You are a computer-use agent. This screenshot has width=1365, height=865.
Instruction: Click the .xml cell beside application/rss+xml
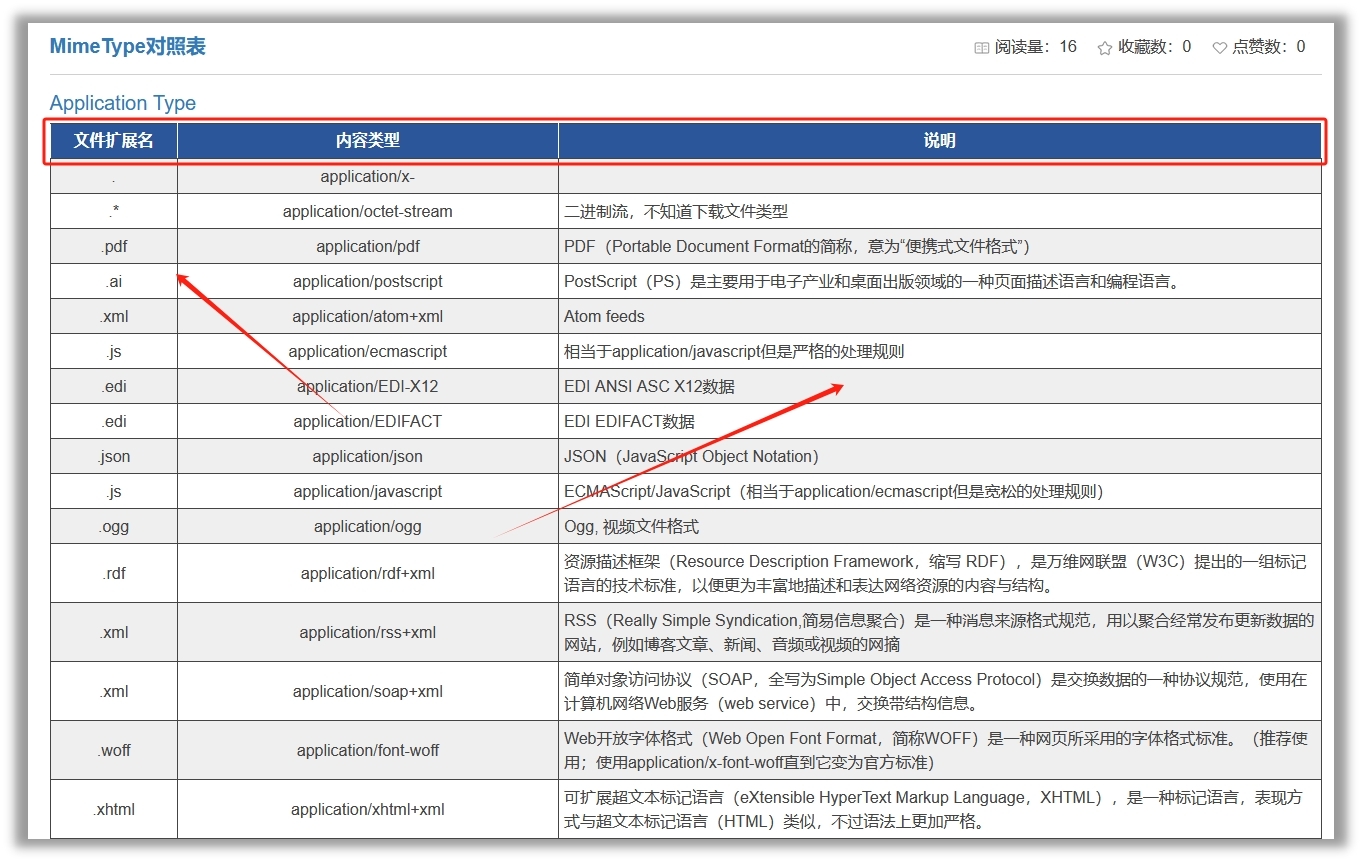(x=114, y=632)
